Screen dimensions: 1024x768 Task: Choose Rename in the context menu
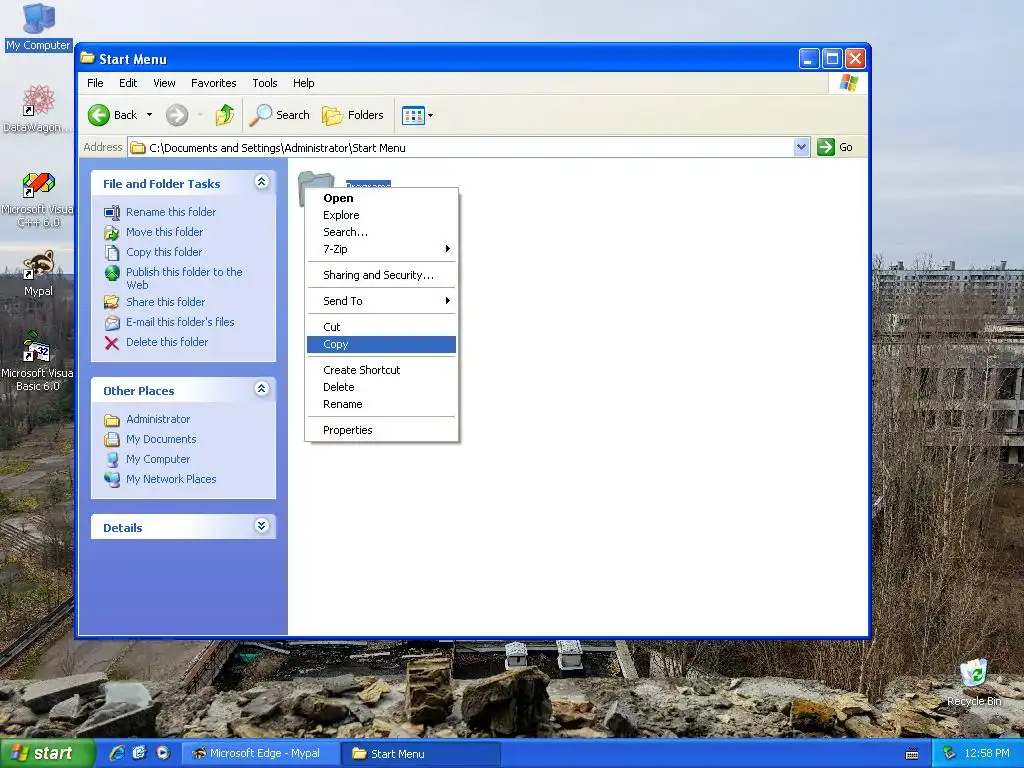click(381, 404)
